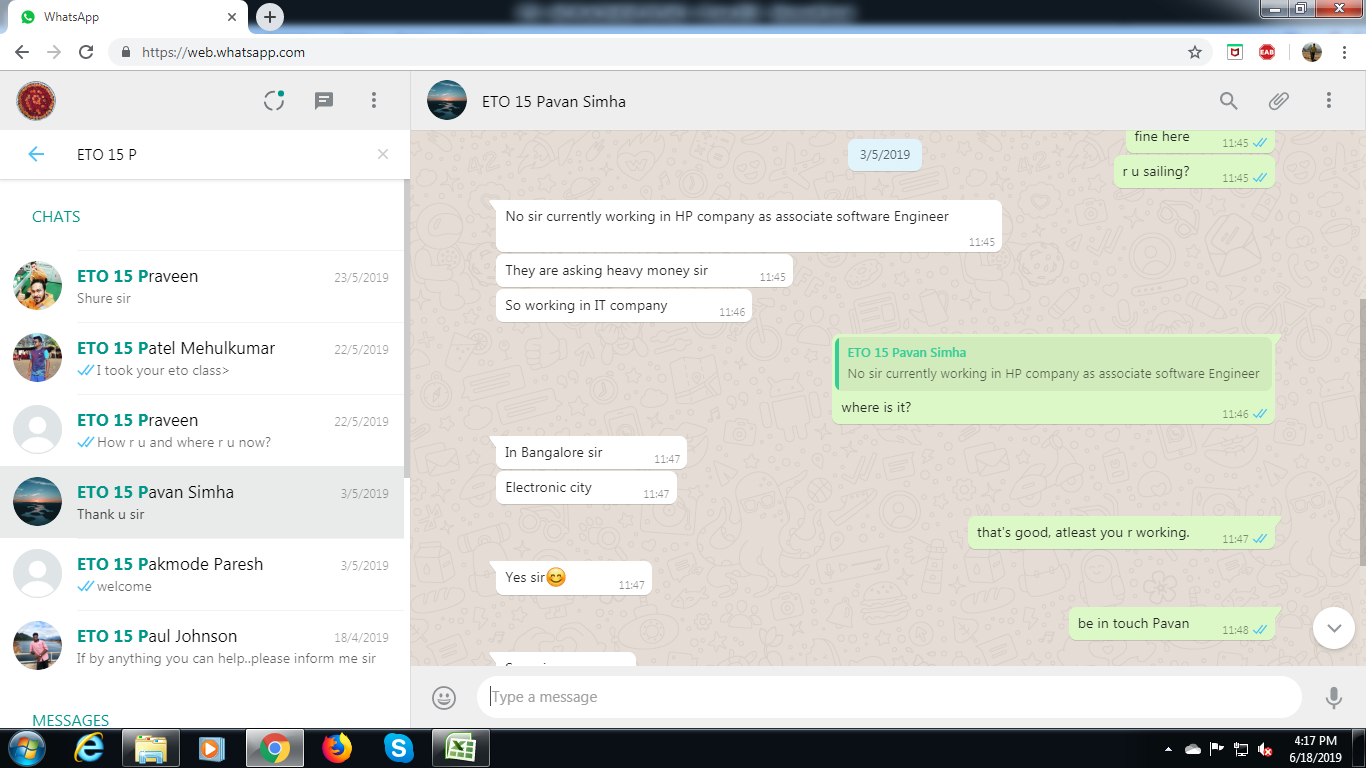
Task: Click message 'Electronic city'
Action: [586, 488]
